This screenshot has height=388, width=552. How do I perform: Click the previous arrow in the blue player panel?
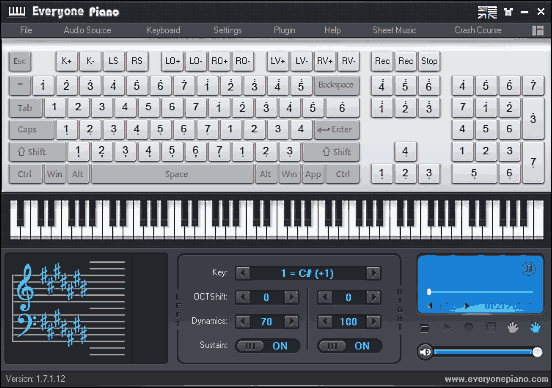(429, 306)
